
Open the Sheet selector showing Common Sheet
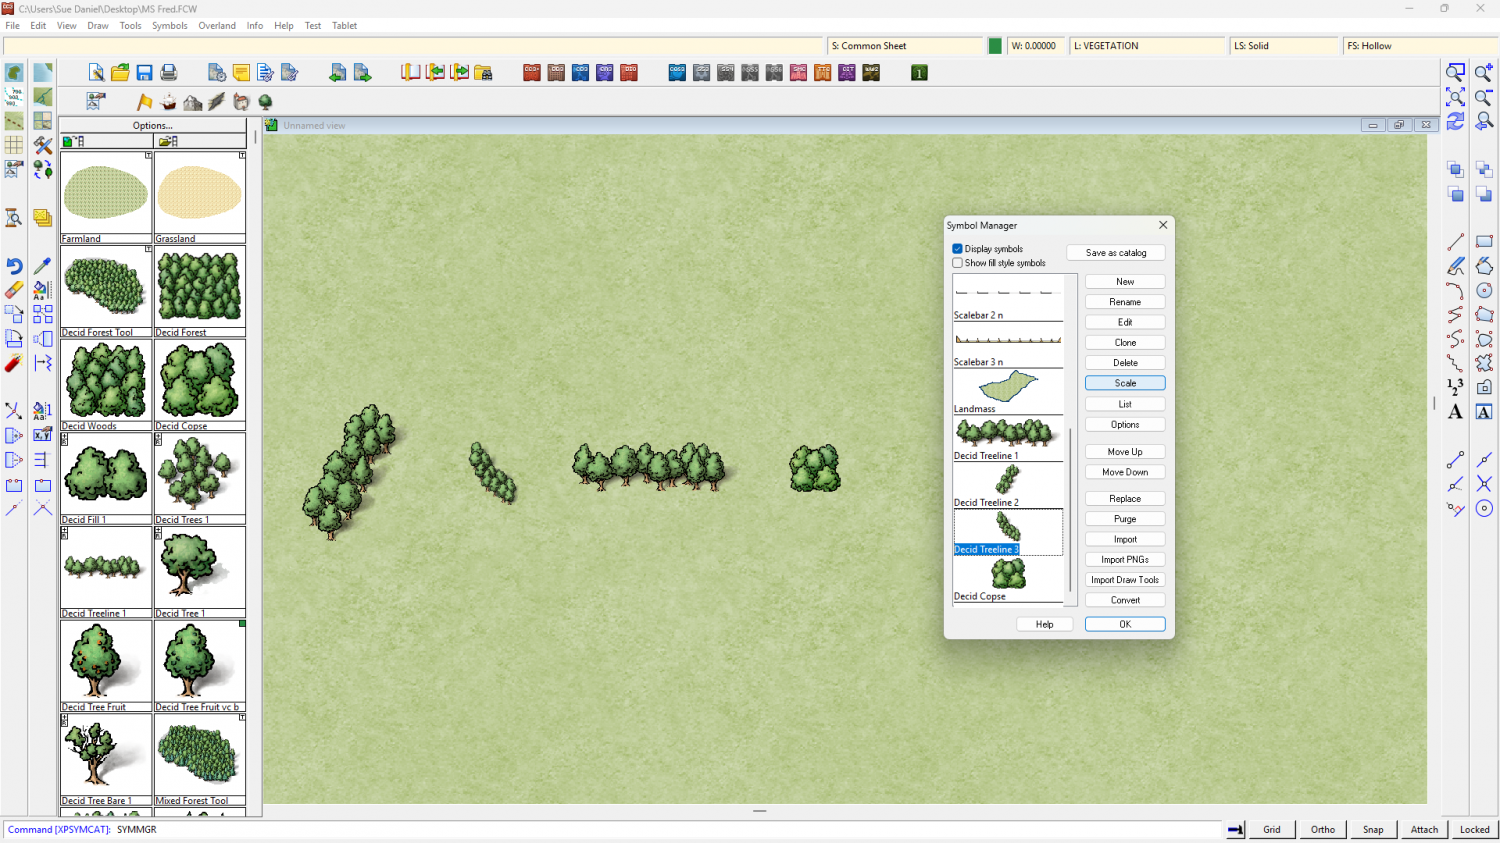(x=905, y=46)
